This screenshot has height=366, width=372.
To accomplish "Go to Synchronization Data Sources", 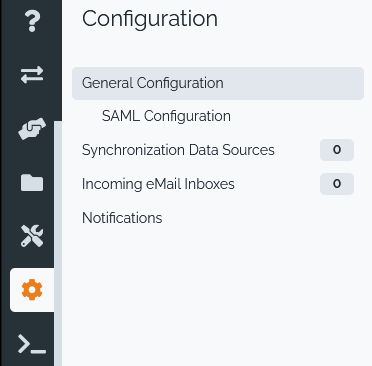I will [x=178, y=150].
